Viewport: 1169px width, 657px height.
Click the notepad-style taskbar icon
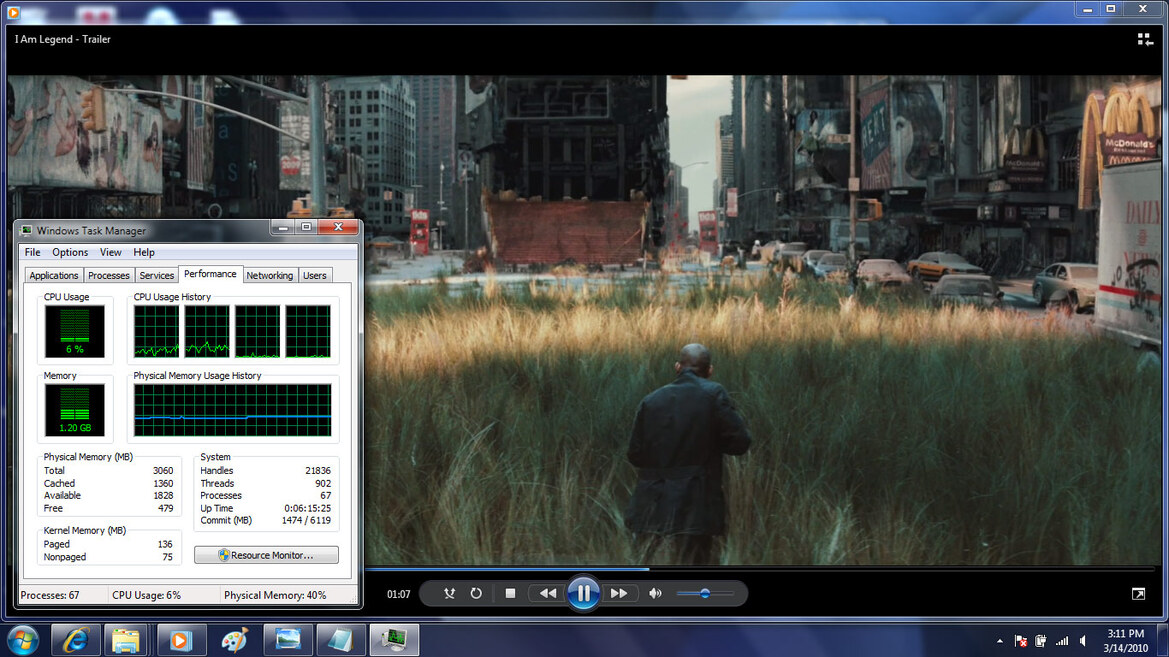point(341,640)
